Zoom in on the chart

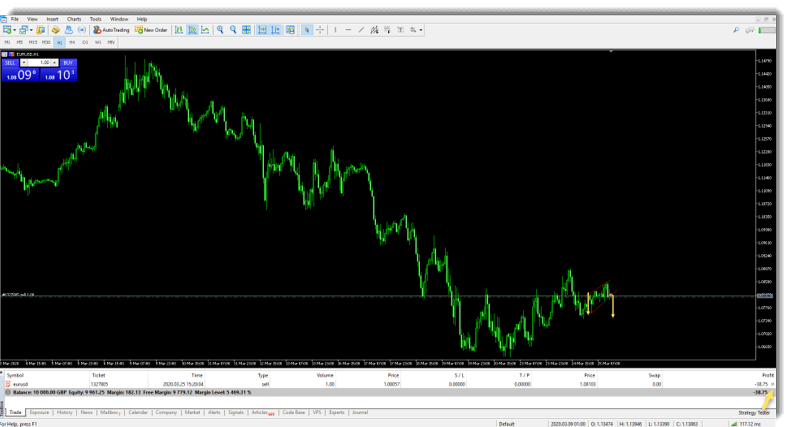click(x=221, y=30)
